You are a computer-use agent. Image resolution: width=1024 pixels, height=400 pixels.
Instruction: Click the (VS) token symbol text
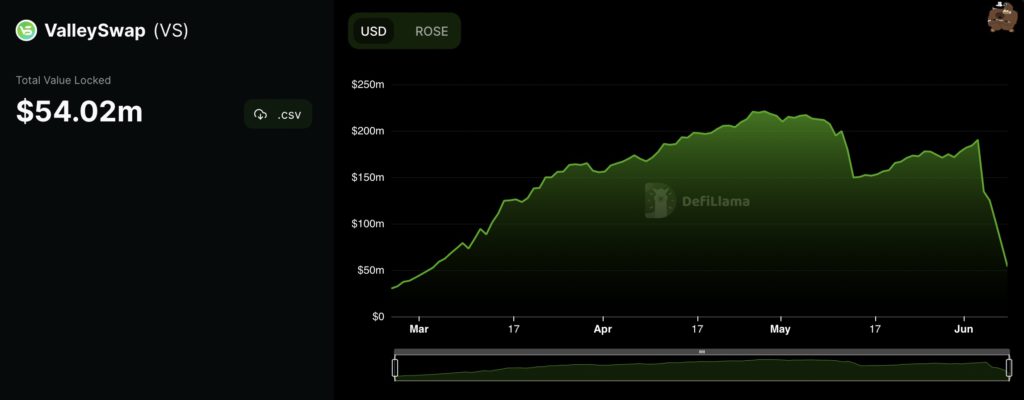pos(170,31)
